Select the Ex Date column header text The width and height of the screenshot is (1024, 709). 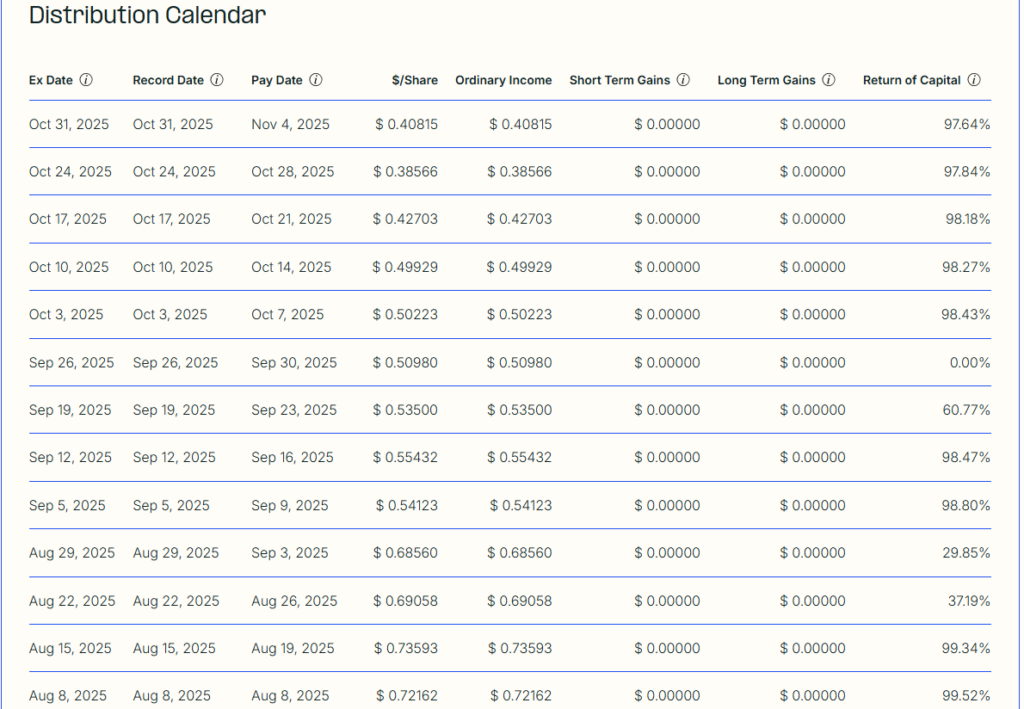click(x=51, y=80)
